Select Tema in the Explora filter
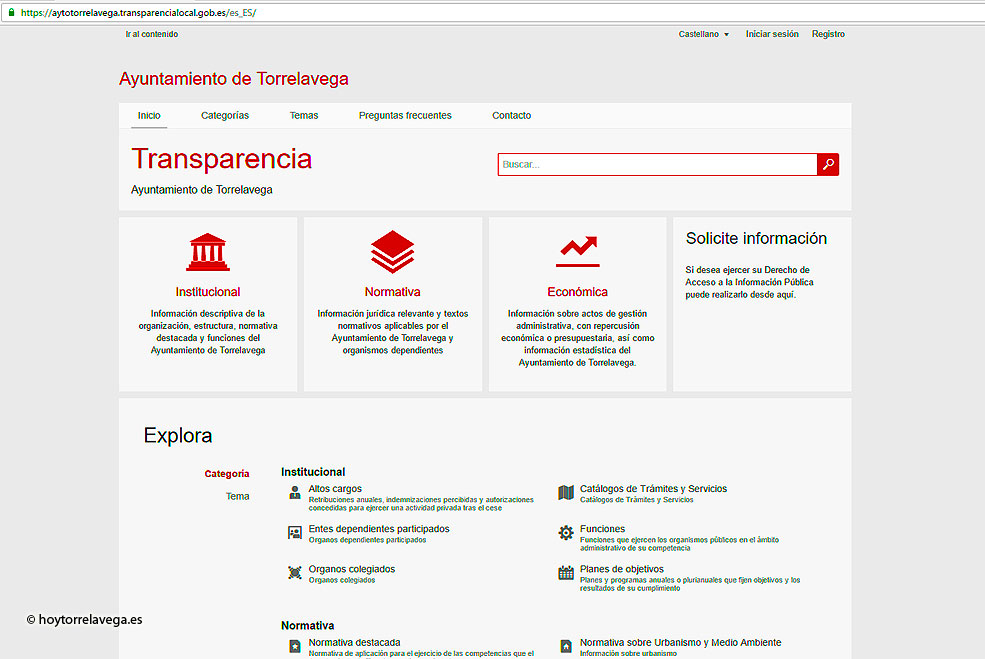This screenshot has height=659, width=985. (x=237, y=496)
